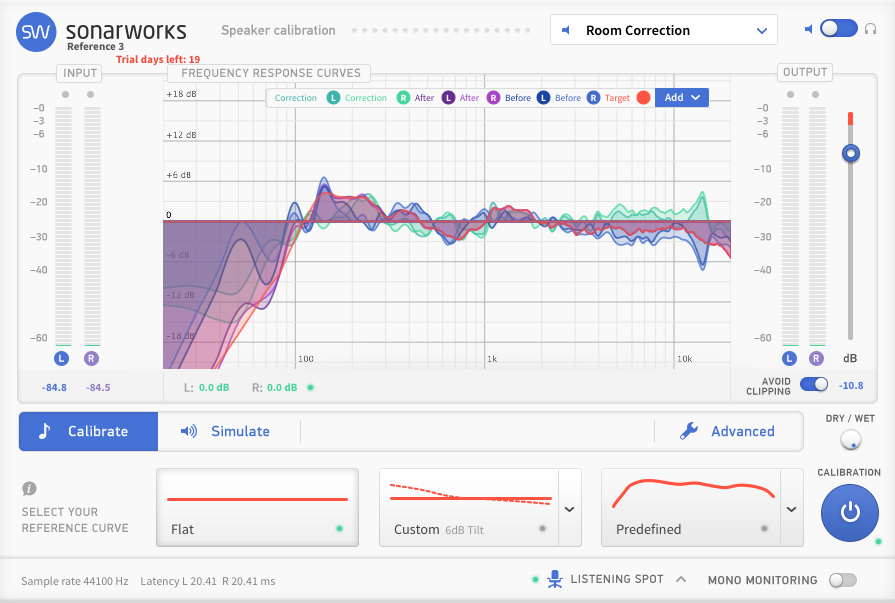
Task: Open the Add curve dropdown in the legend
Action: coord(681,97)
